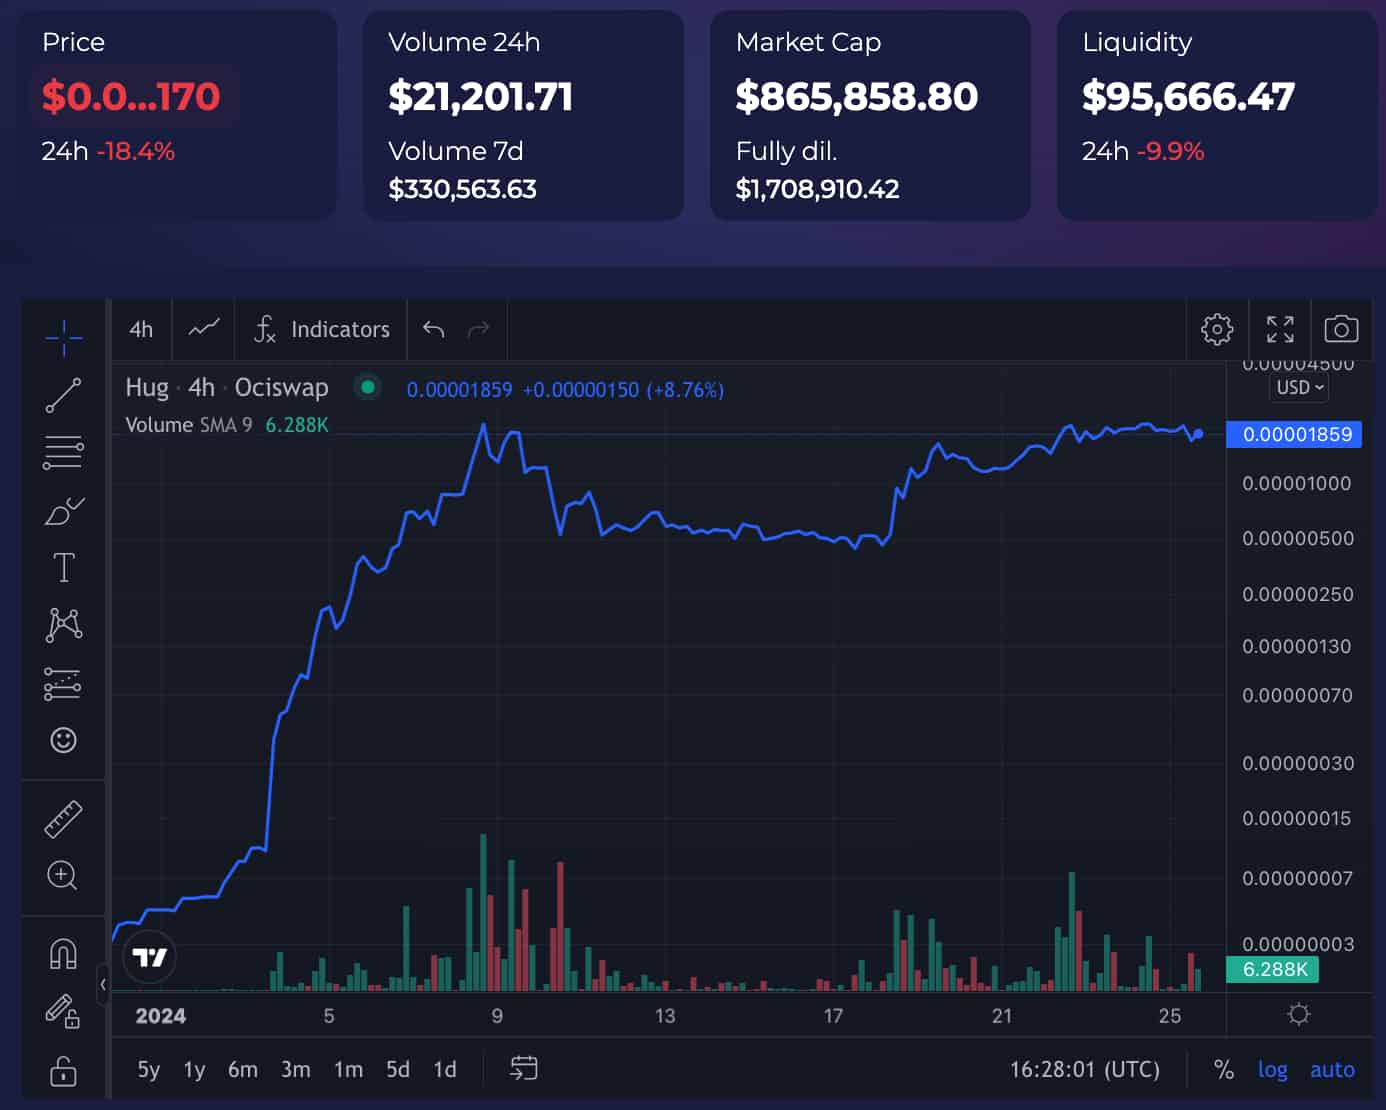
Task: Open the USD currency dropdown
Action: coord(1300,388)
